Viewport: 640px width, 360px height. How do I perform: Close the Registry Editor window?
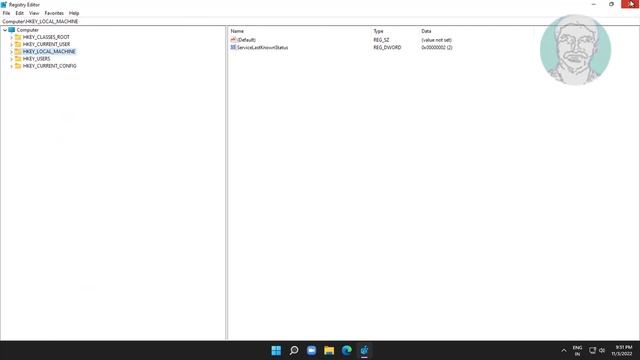click(x=630, y=4)
